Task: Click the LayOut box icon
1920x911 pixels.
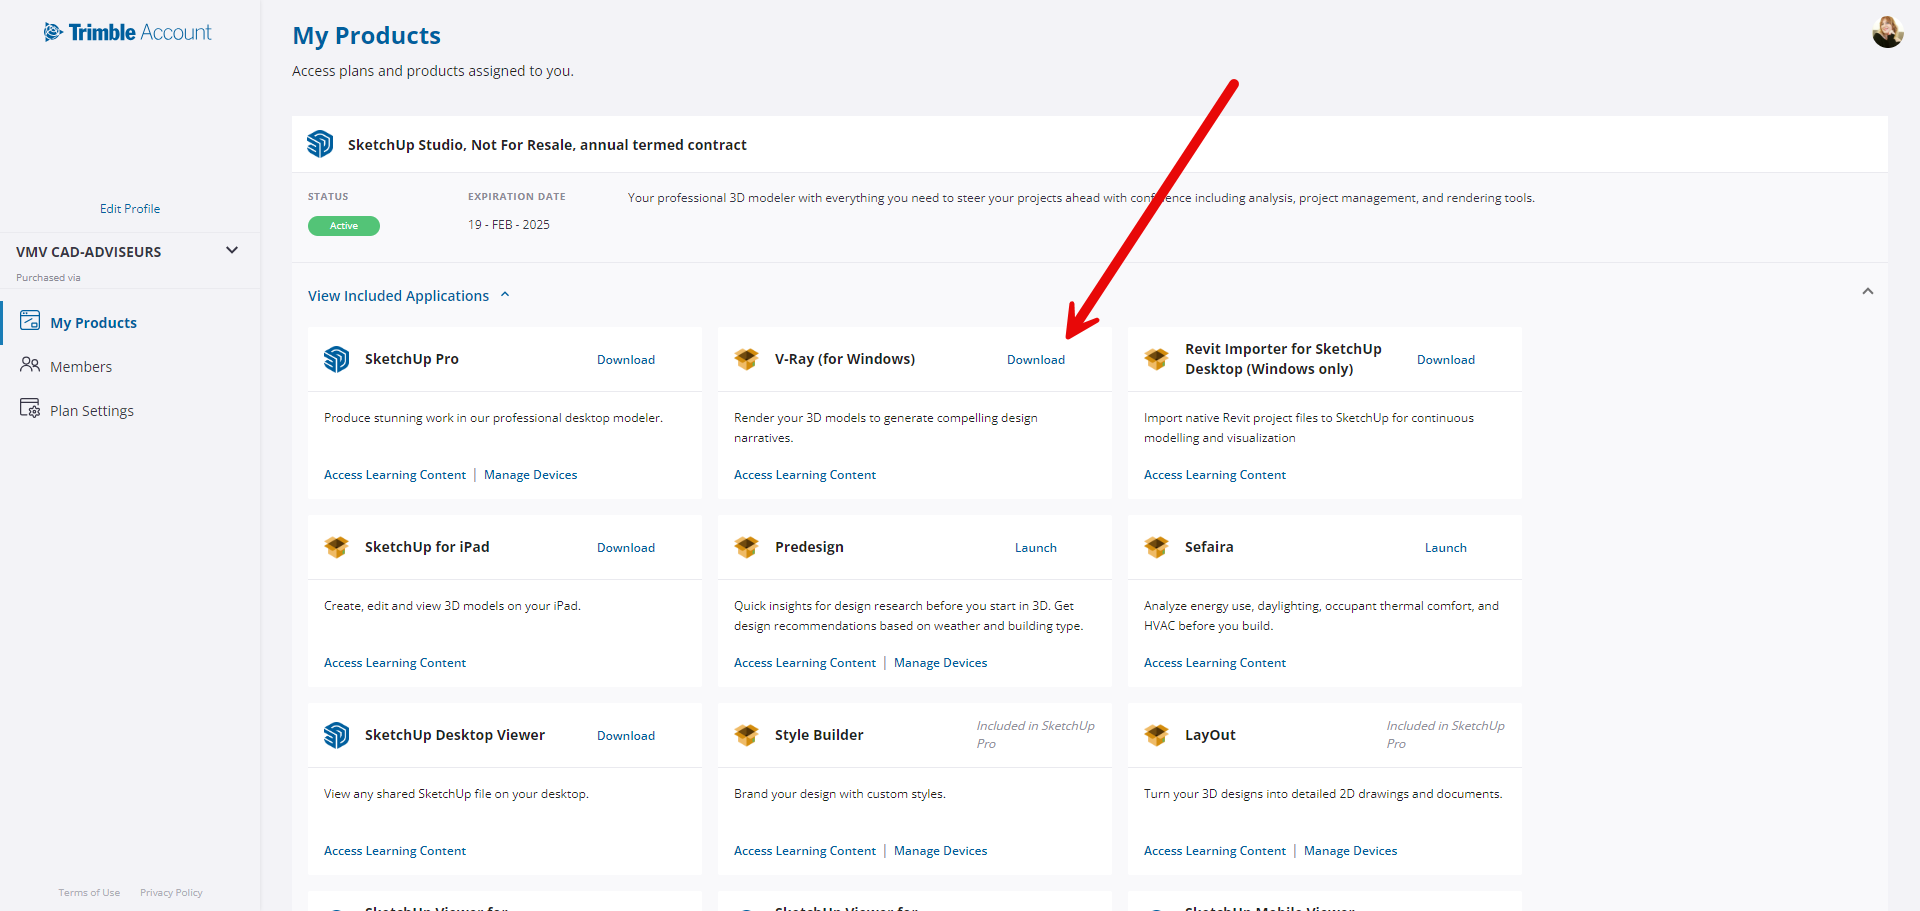Action: (1157, 735)
